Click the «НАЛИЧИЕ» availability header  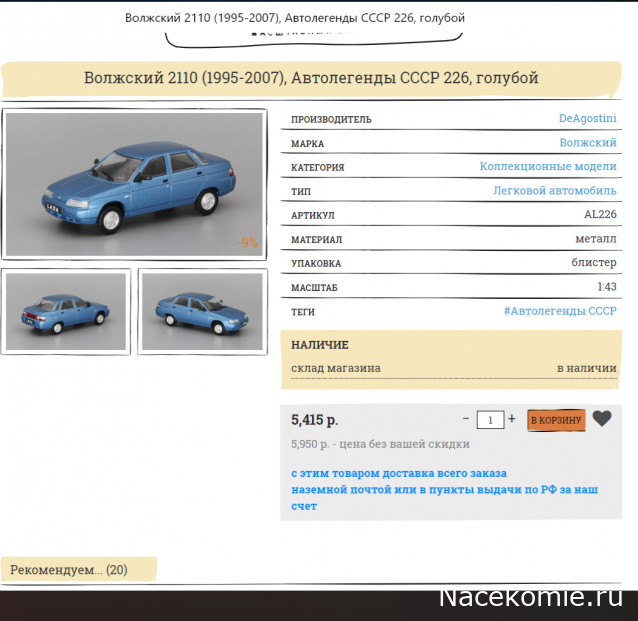pyautogui.click(x=320, y=345)
